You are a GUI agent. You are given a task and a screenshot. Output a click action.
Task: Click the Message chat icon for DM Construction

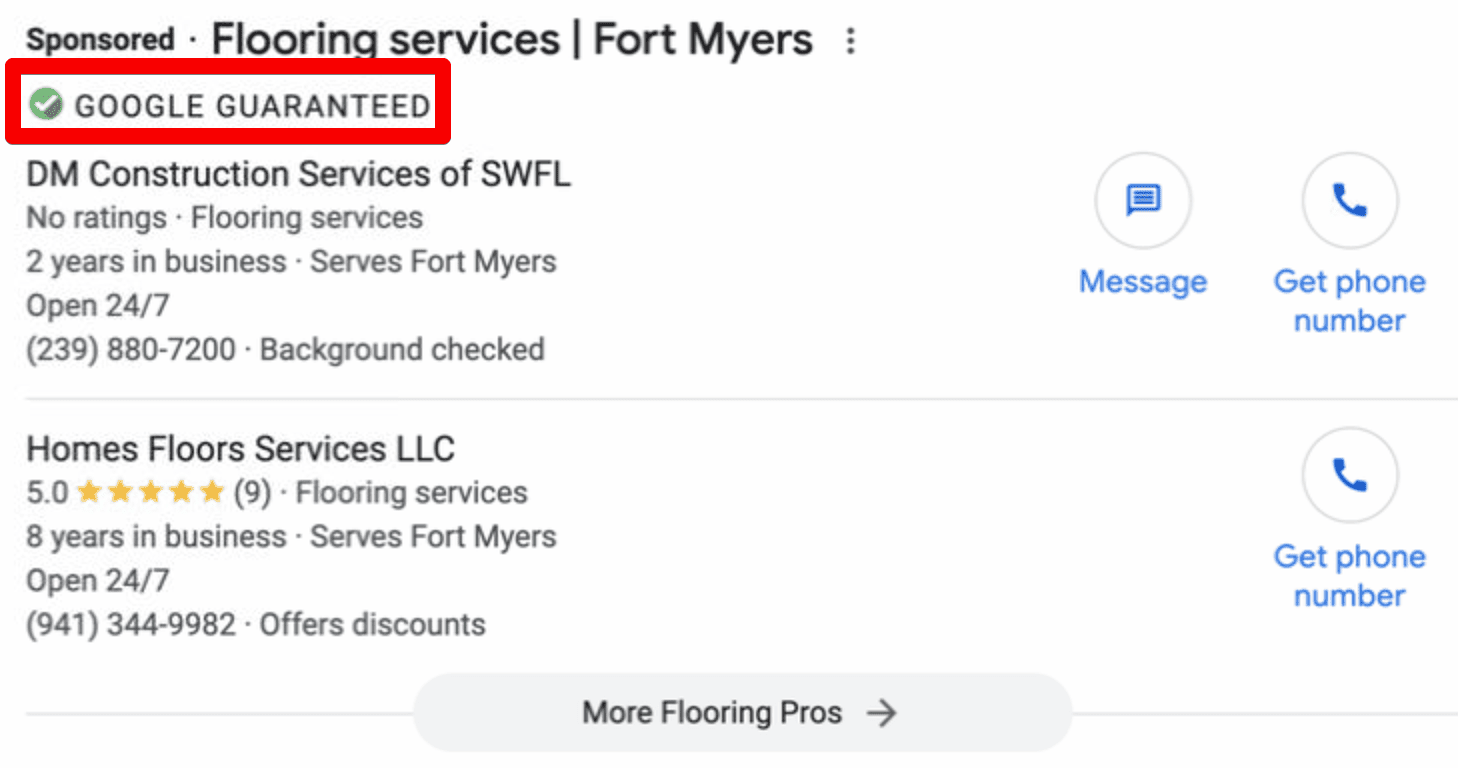[1143, 200]
